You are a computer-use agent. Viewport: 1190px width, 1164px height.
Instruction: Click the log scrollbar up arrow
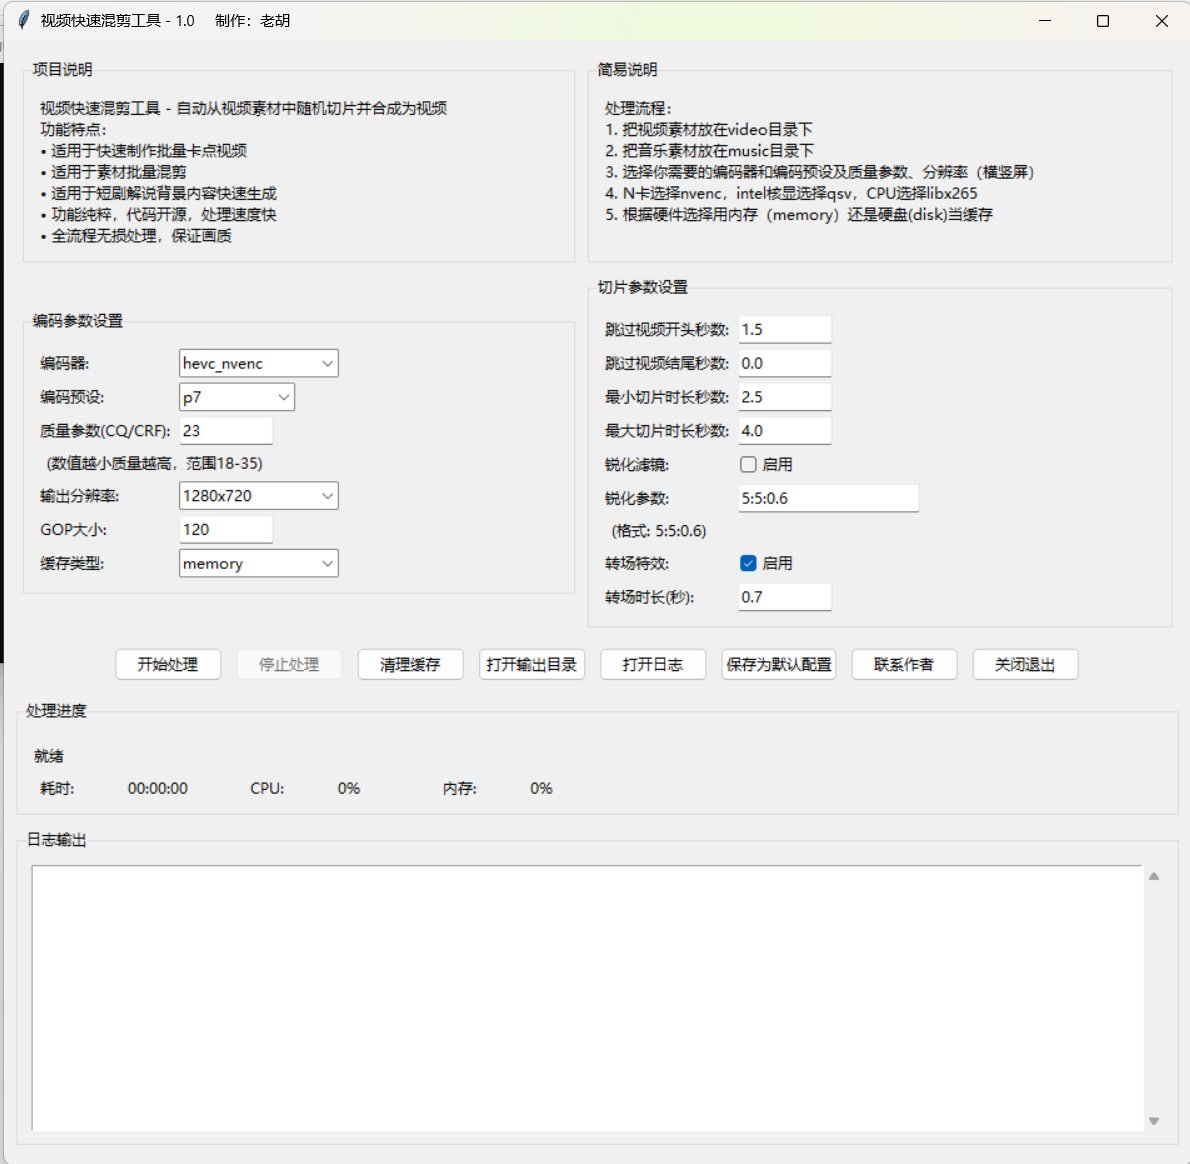click(x=1154, y=877)
